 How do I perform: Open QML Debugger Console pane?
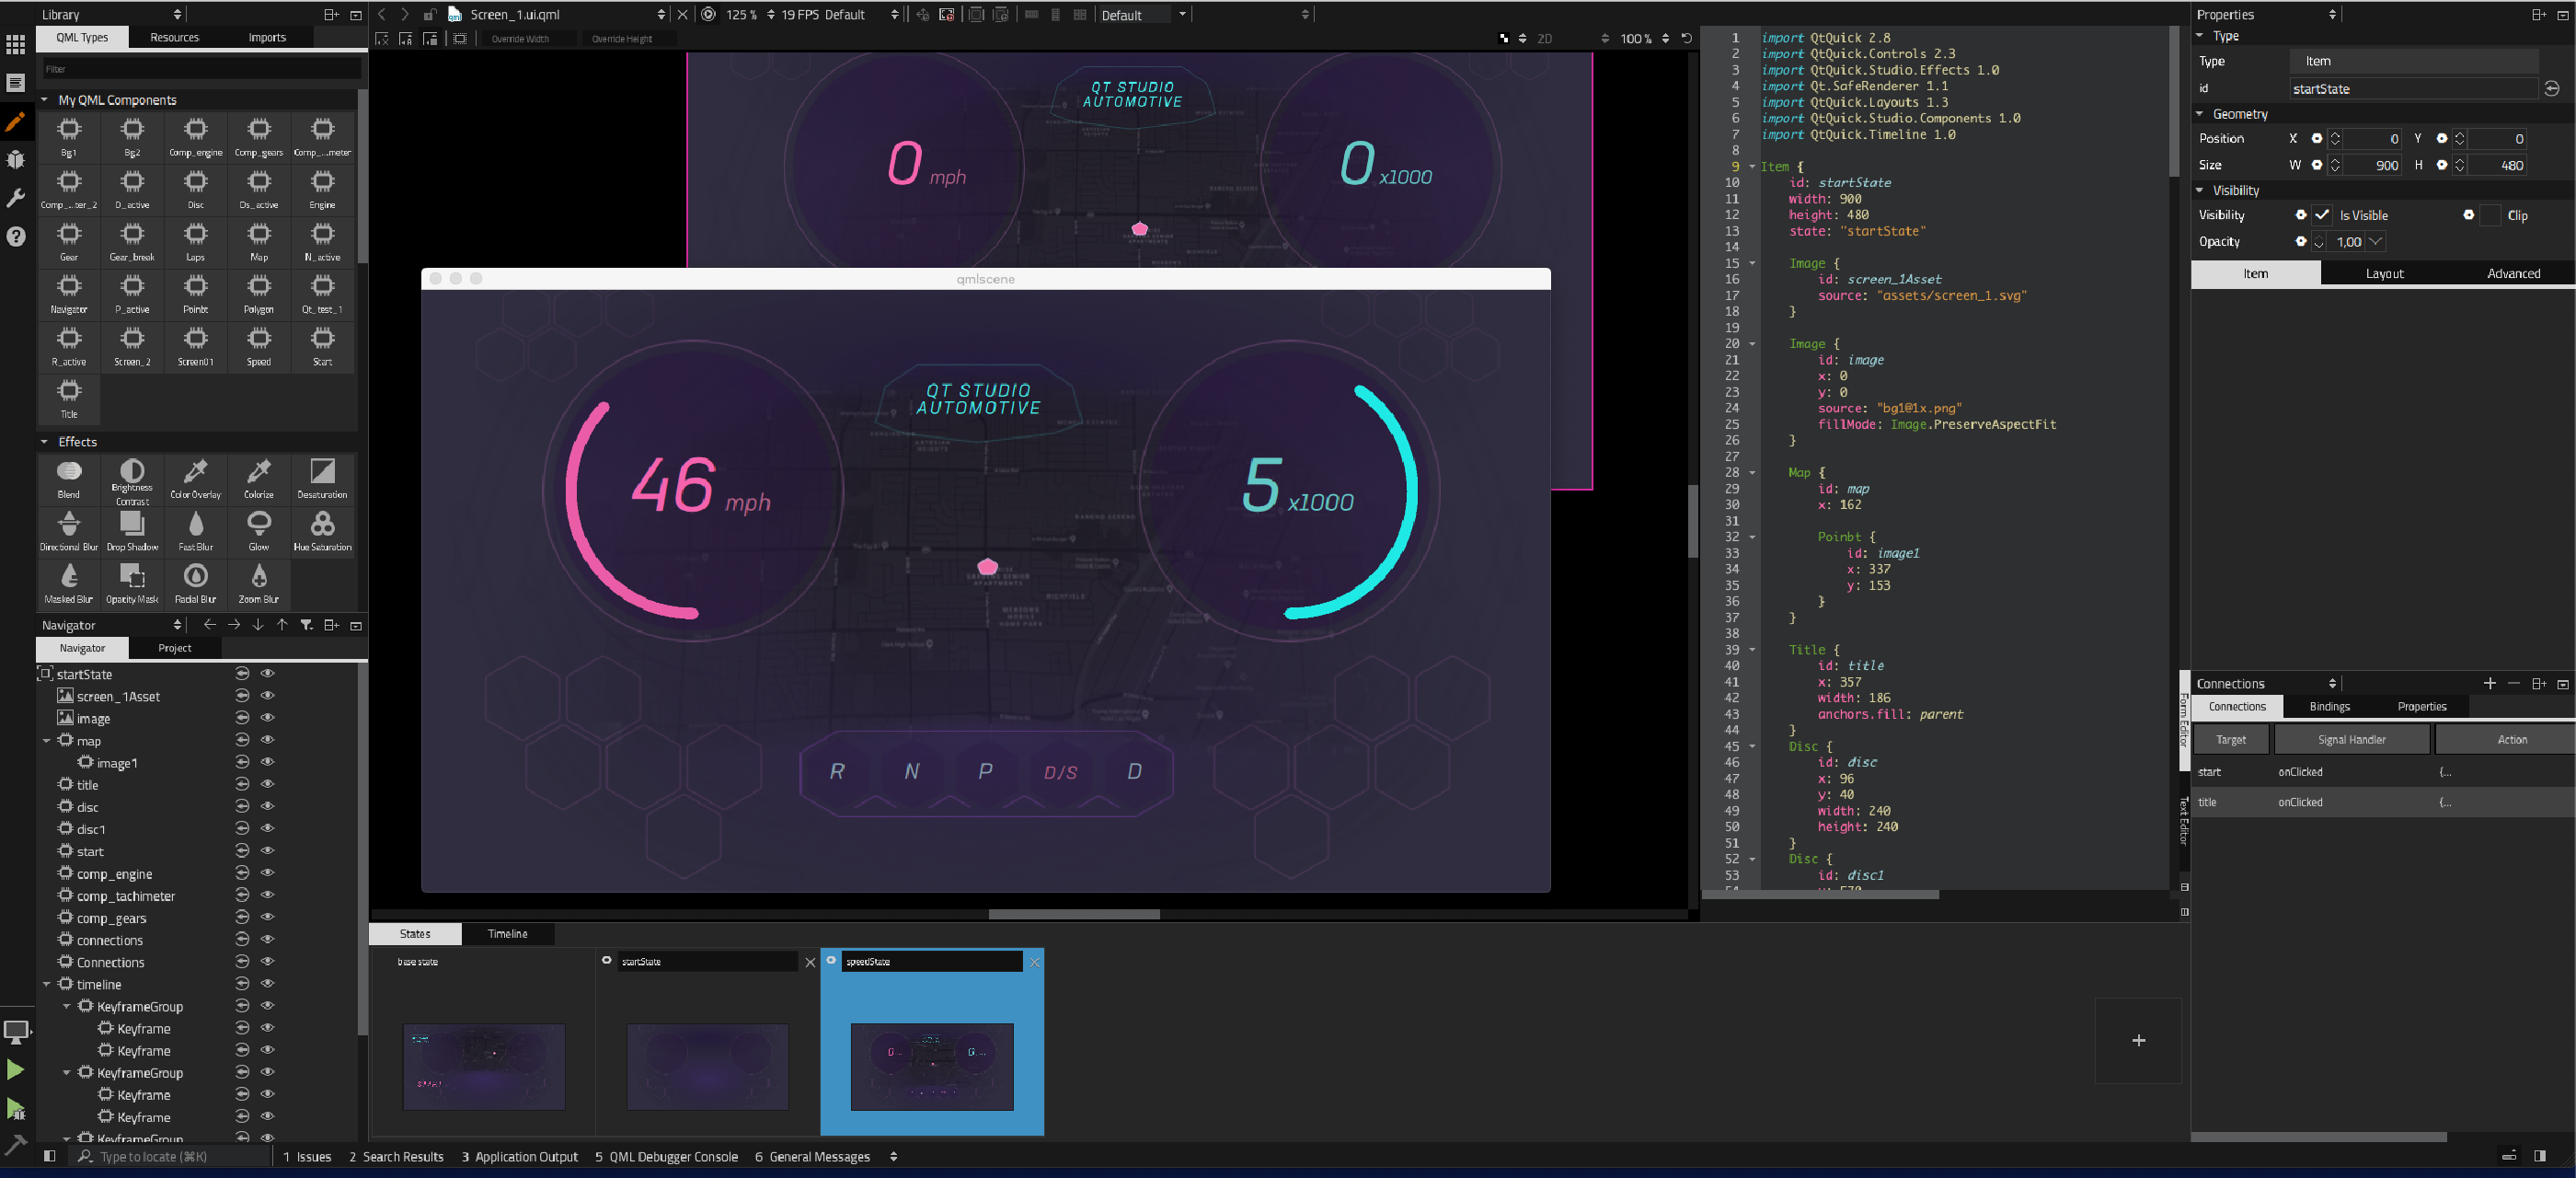coord(667,1156)
